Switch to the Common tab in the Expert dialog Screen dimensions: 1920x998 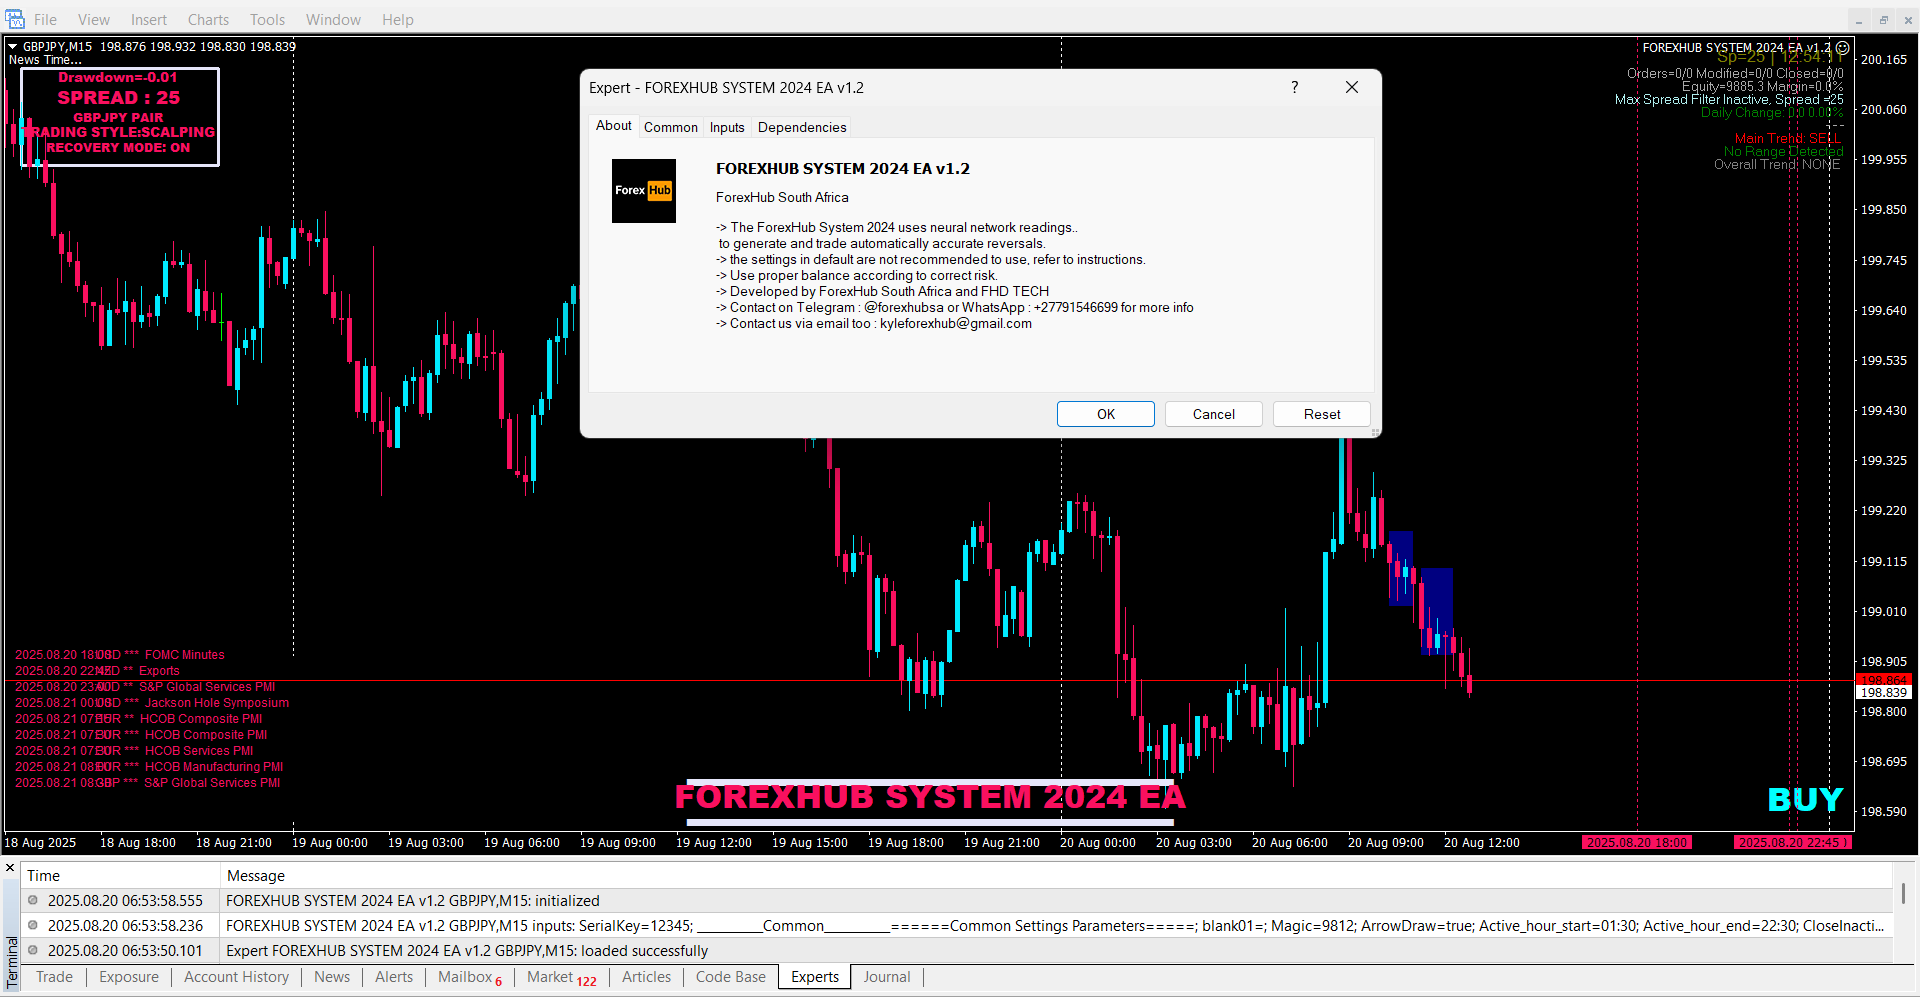(x=671, y=127)
